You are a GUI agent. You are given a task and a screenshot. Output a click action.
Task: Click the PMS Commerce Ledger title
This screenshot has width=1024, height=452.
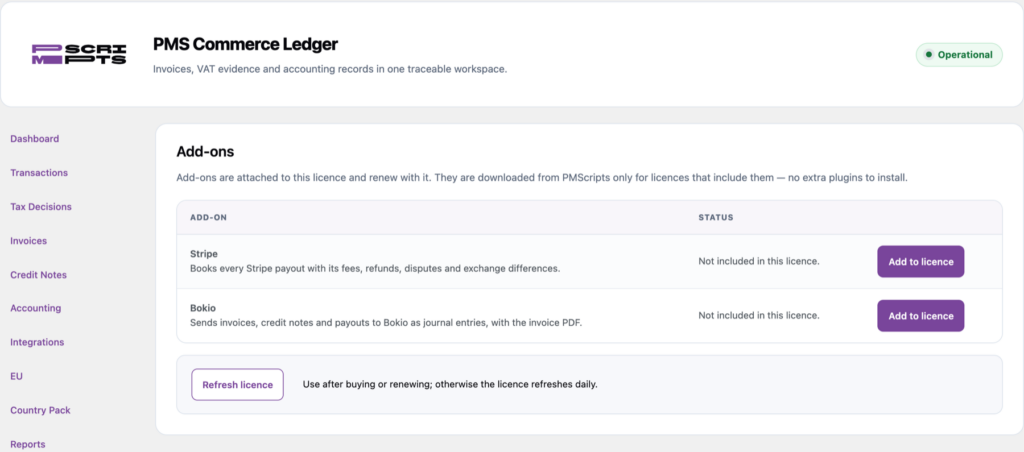246,44
